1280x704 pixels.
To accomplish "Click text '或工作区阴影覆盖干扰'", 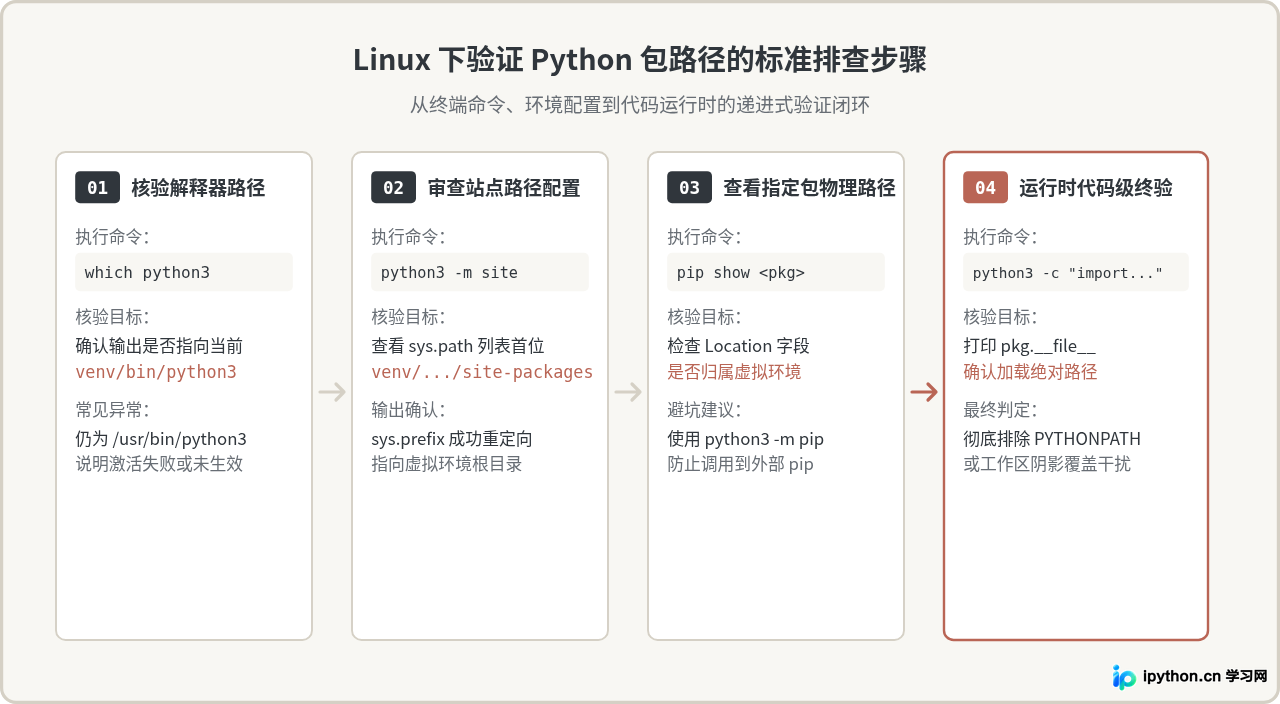I will pyautogui.click(x=1047, y=464).
